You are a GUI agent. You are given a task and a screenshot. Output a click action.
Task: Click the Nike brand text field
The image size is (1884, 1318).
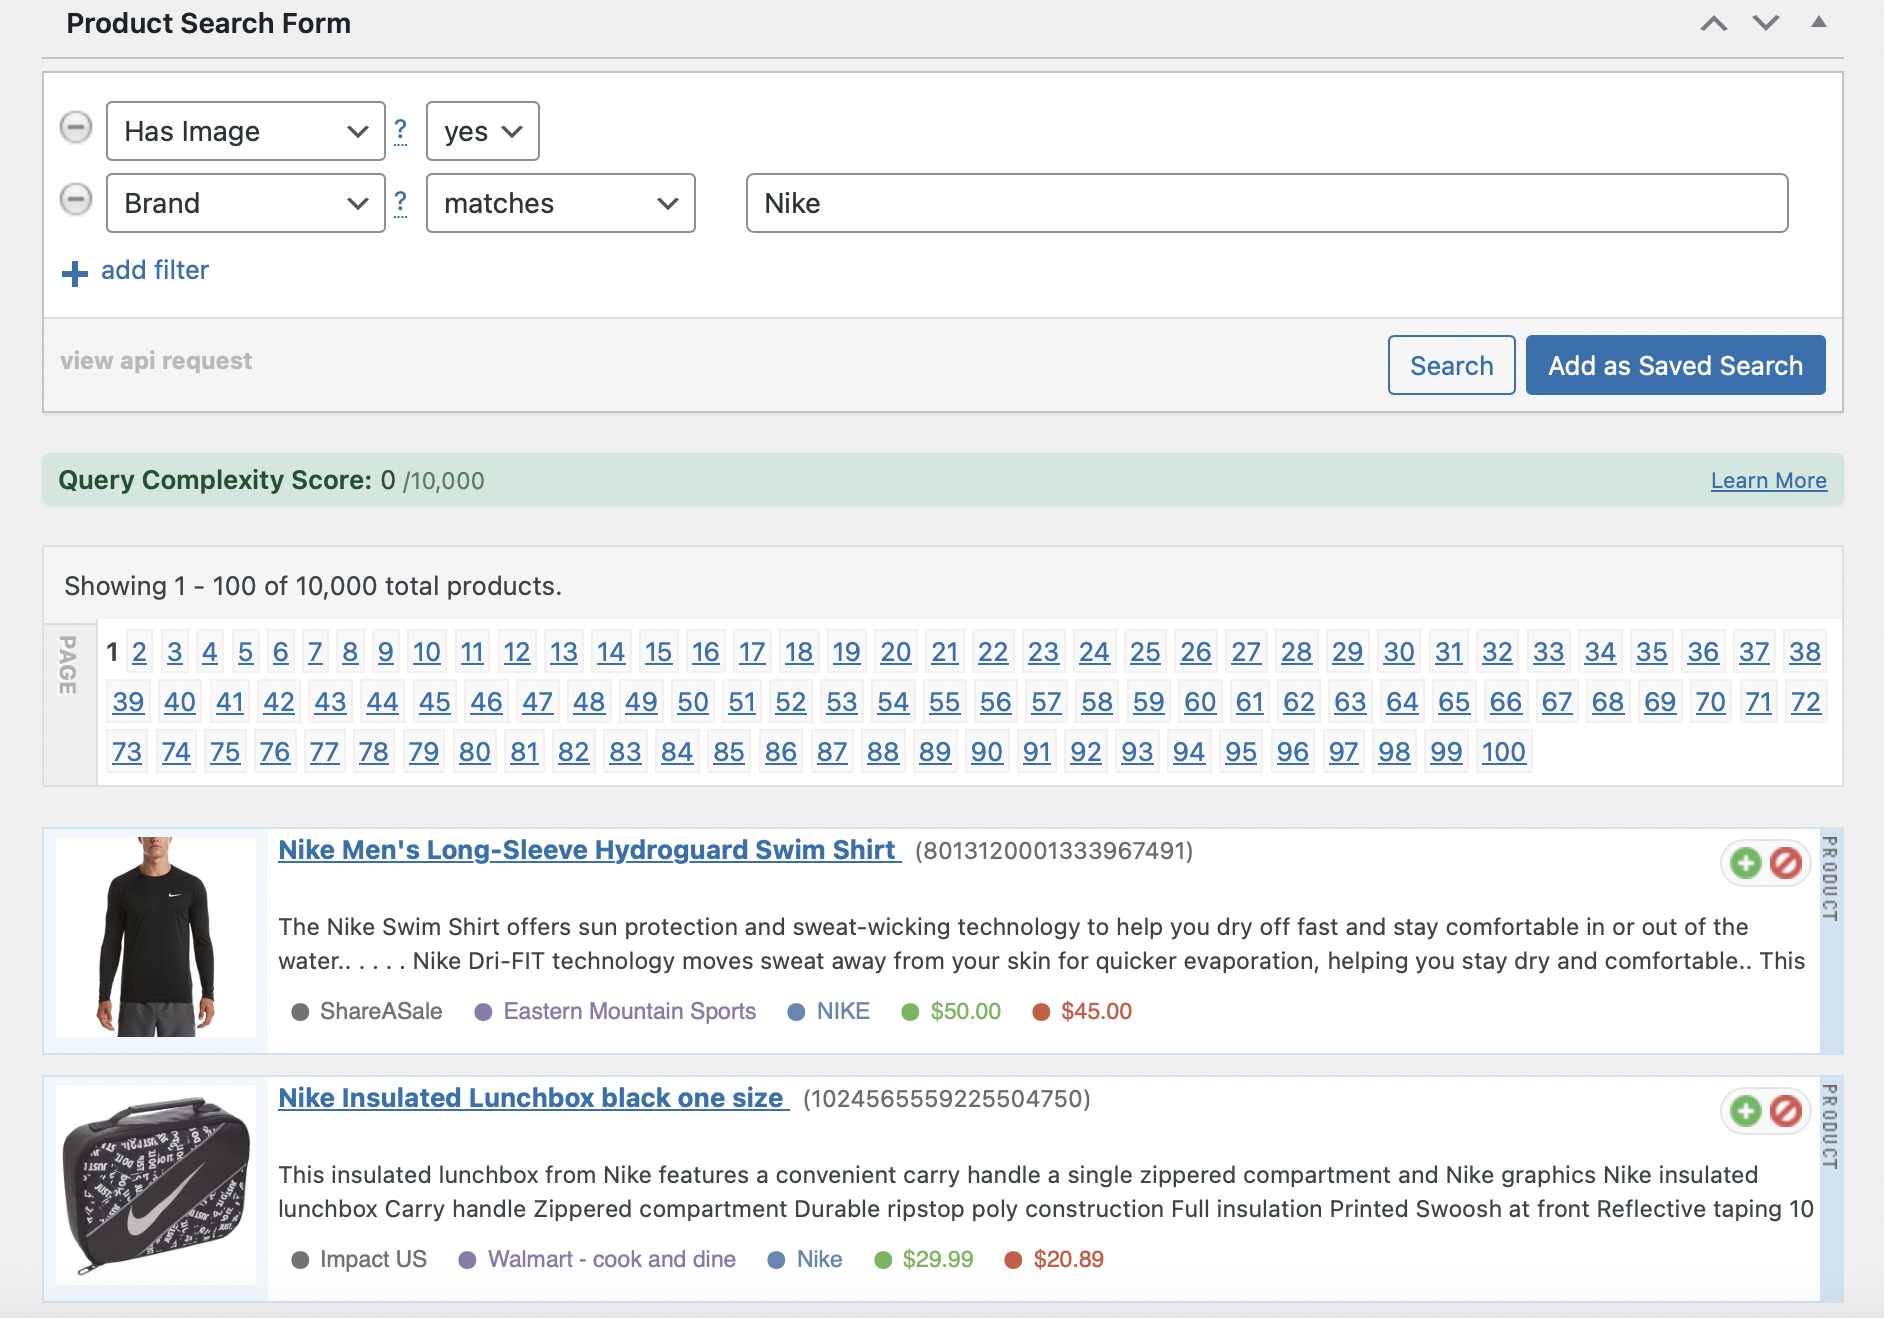click(x=1267, y=203)
